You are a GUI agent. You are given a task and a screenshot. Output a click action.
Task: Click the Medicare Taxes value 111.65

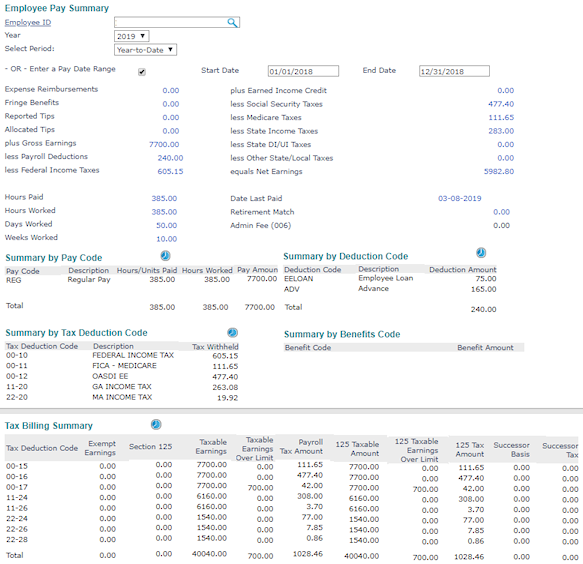(501, 117)
